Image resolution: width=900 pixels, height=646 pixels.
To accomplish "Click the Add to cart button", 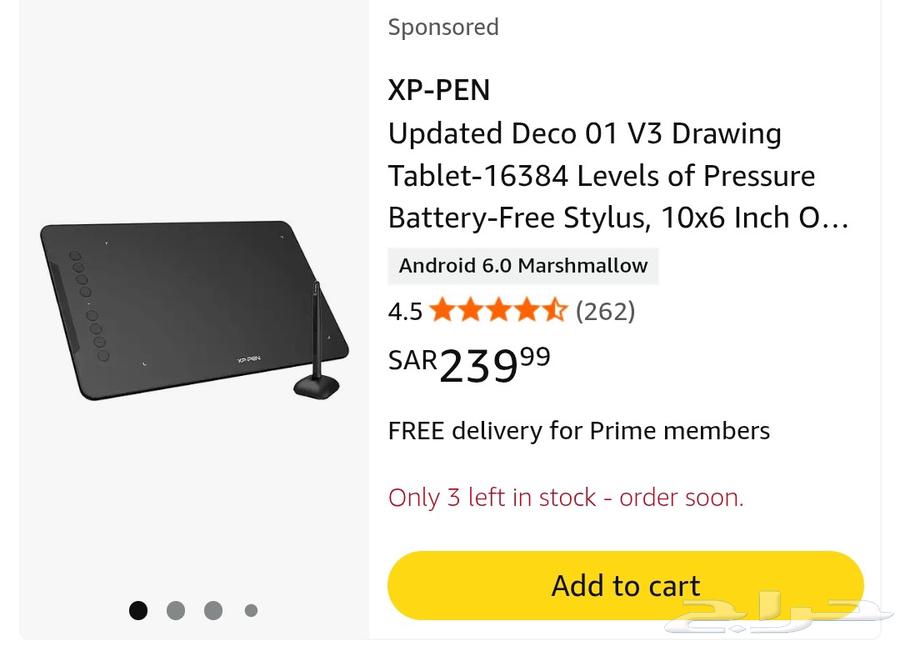I will tap(625, 585).
